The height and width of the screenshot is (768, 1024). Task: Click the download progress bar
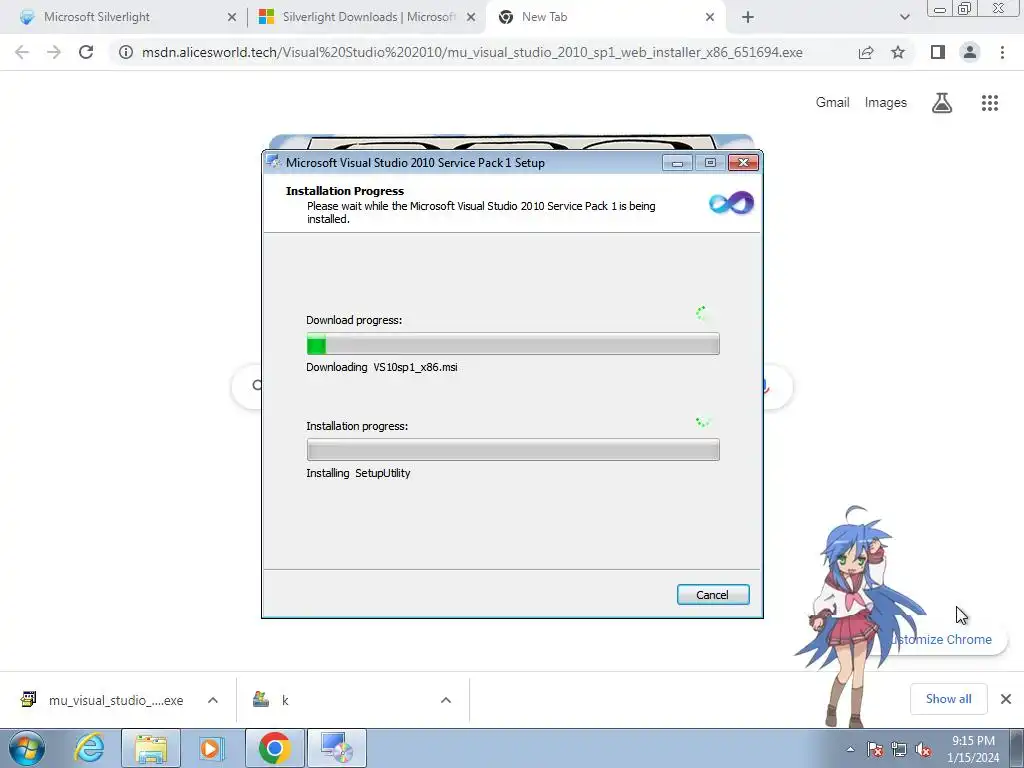tap(513, 344)
